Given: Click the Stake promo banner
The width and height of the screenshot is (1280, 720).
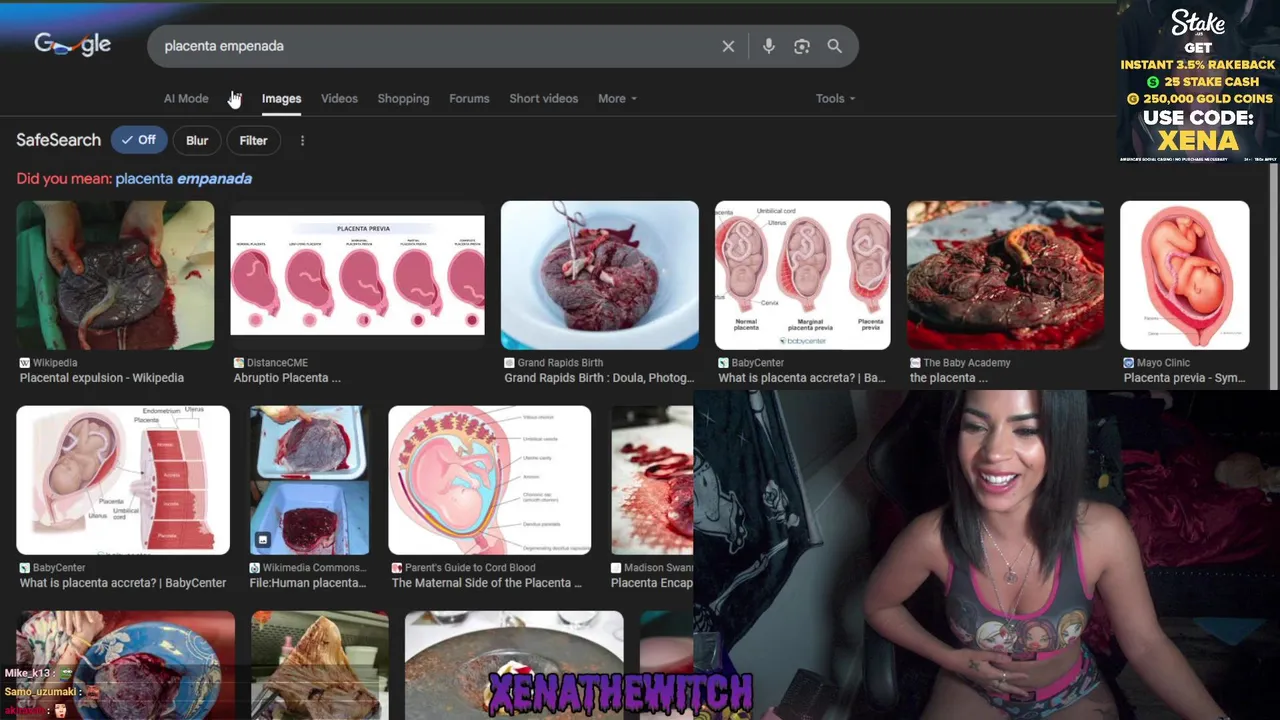Looking at the screenshot, I should coord(1198,82).
